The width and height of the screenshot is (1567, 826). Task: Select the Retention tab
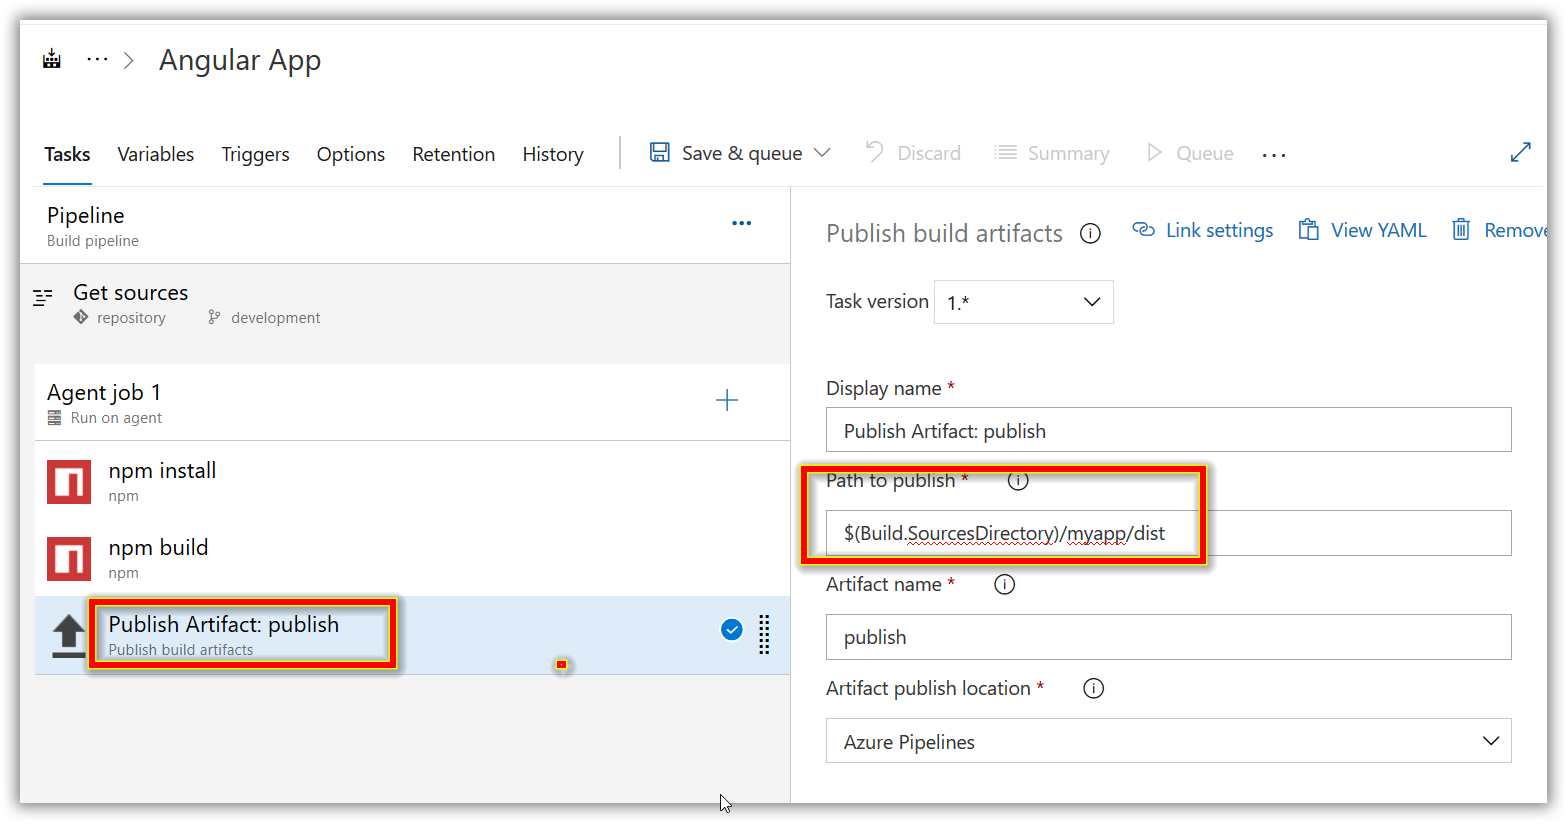pos(454,154)
